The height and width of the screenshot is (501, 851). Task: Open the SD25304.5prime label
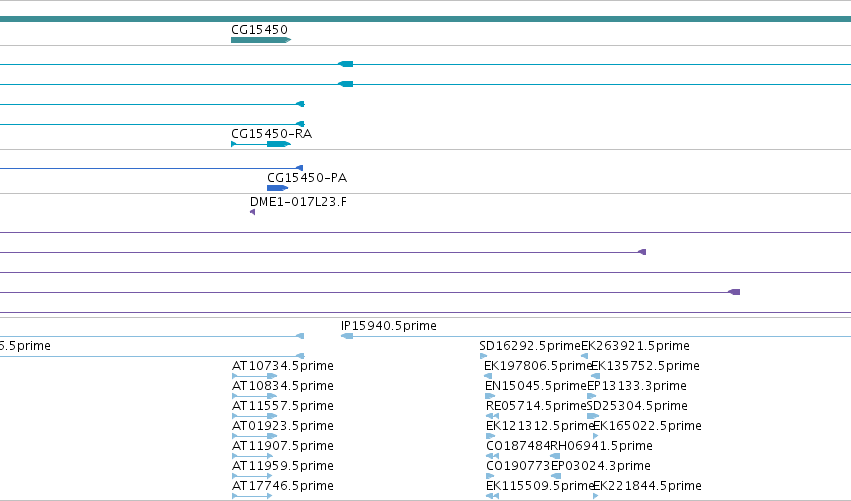[637, 406]
